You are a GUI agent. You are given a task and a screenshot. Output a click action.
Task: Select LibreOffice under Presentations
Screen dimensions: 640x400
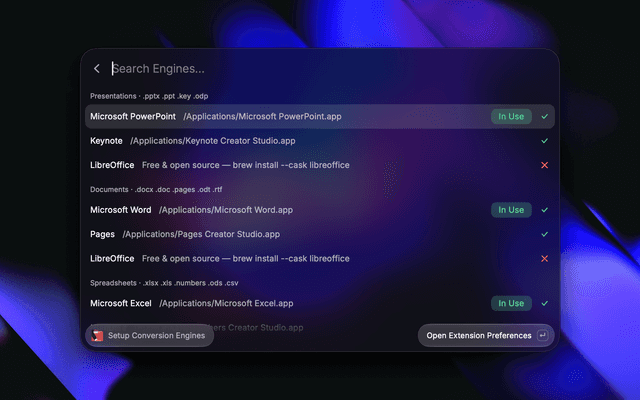click(320, 165)
